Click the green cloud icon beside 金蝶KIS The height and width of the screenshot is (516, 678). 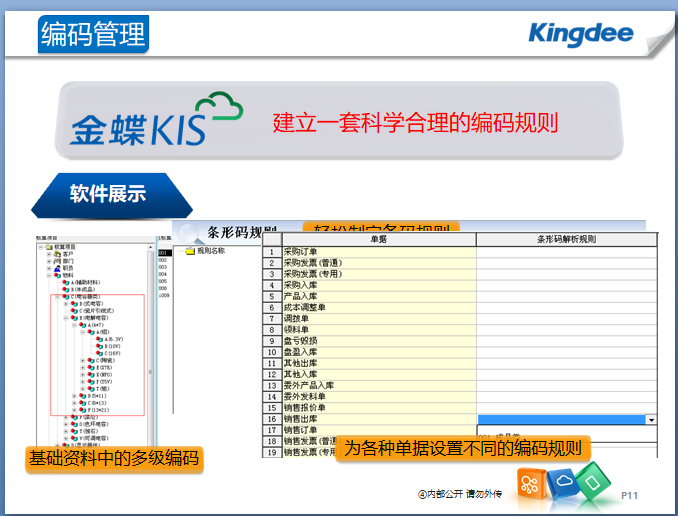coord(219,109)
